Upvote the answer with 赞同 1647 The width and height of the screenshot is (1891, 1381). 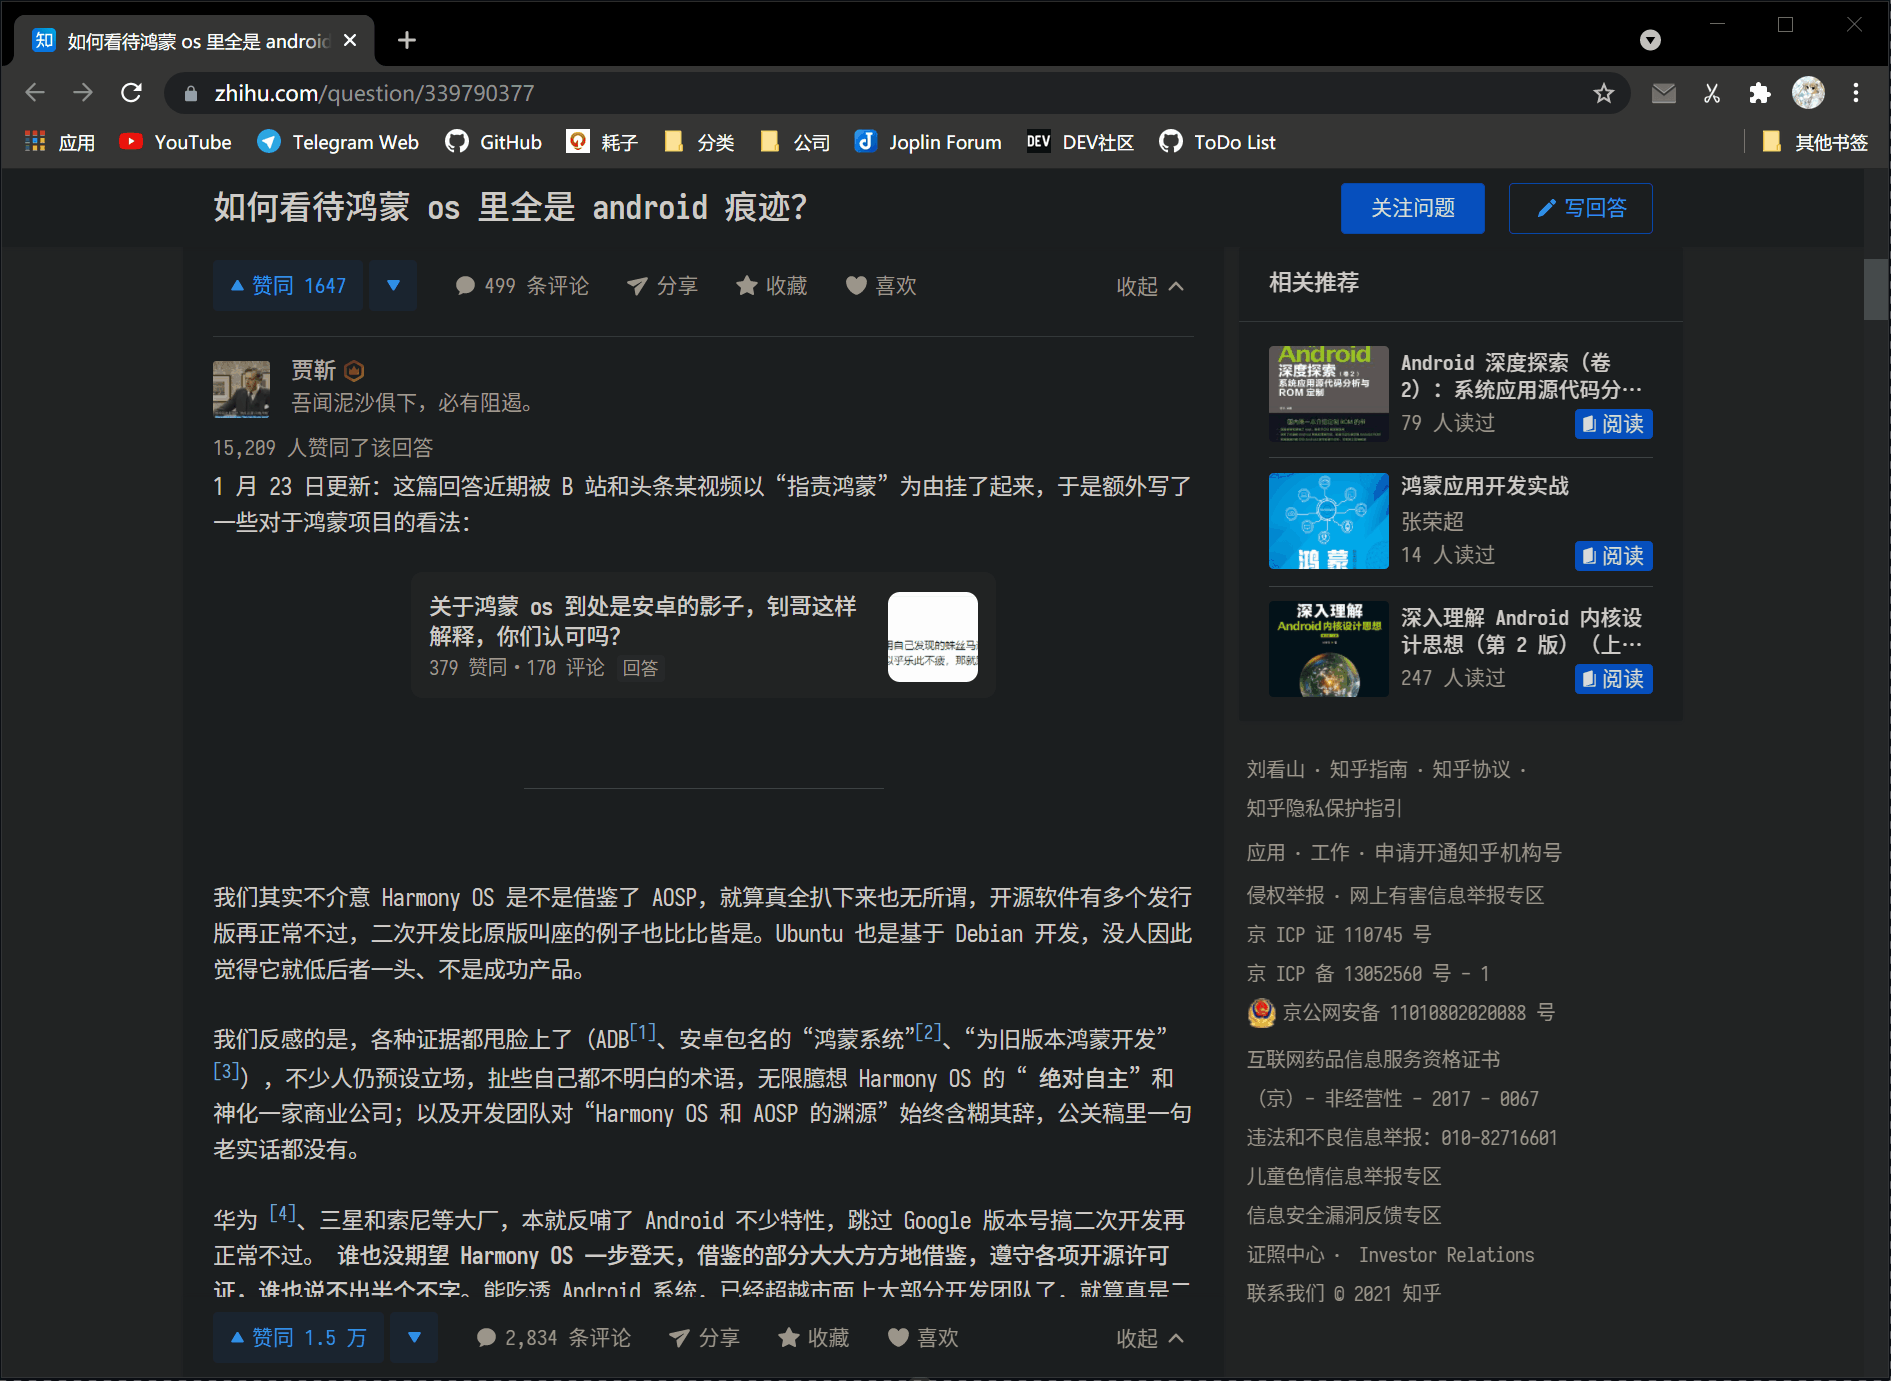point(287,285)
